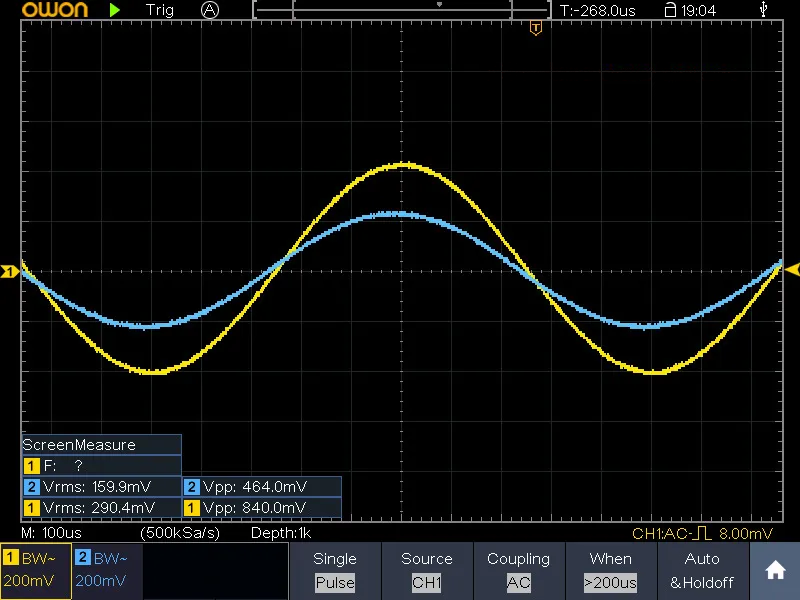This screenshot has height=600, width=800.
Task: Click the Home icon button
Action: coord(775,571)
